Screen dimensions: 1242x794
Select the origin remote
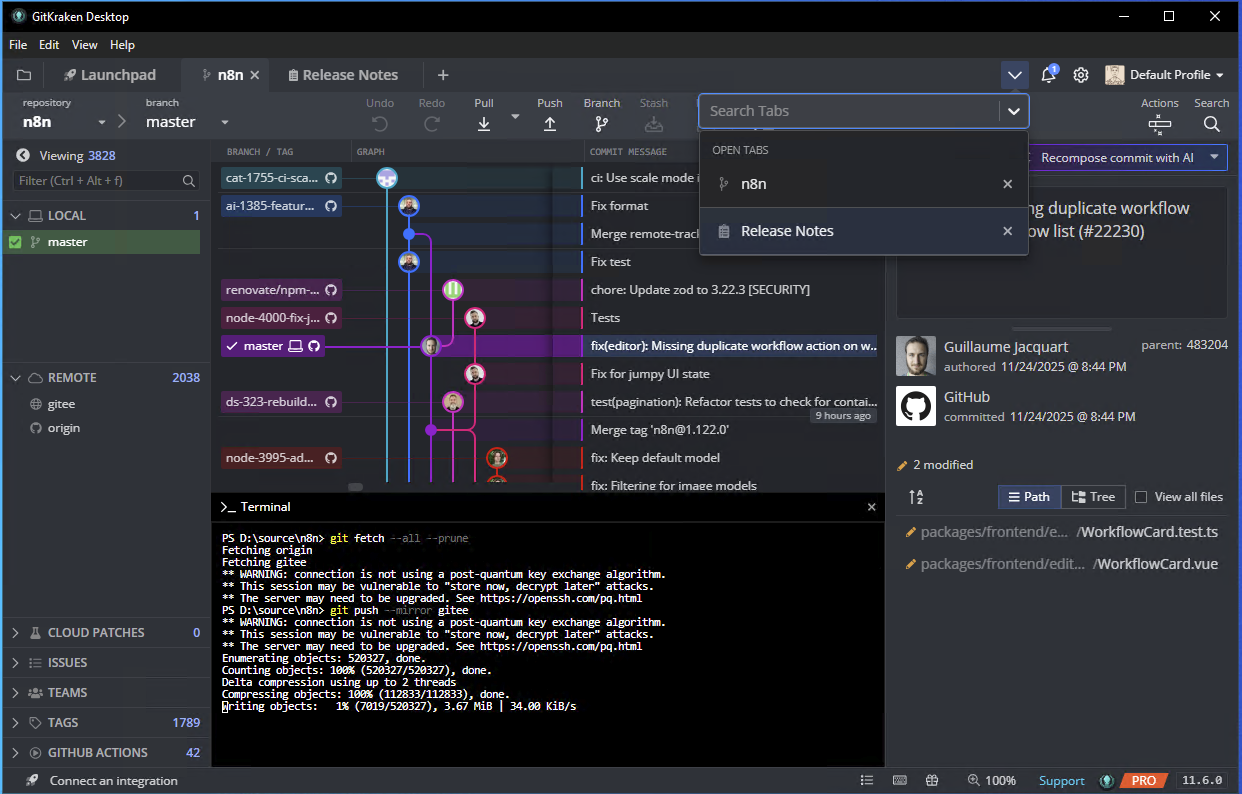(x=64, y=428)
